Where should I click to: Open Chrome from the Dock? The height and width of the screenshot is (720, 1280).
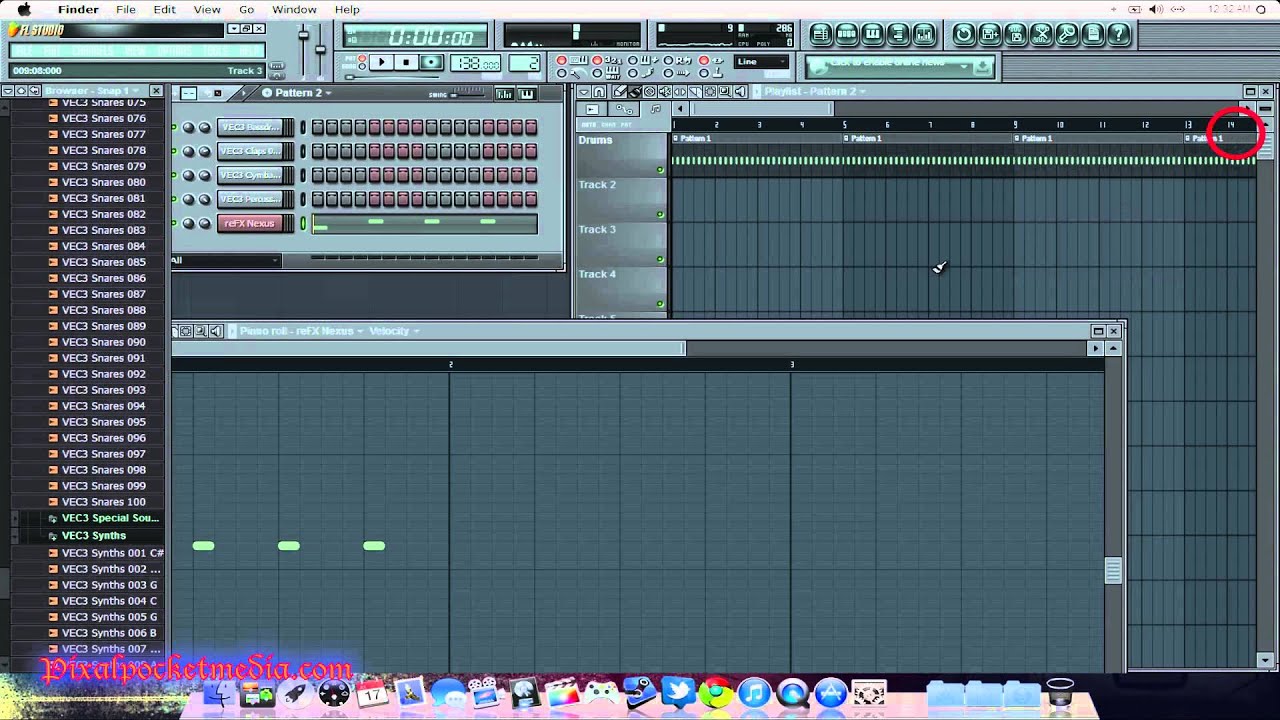715,692
